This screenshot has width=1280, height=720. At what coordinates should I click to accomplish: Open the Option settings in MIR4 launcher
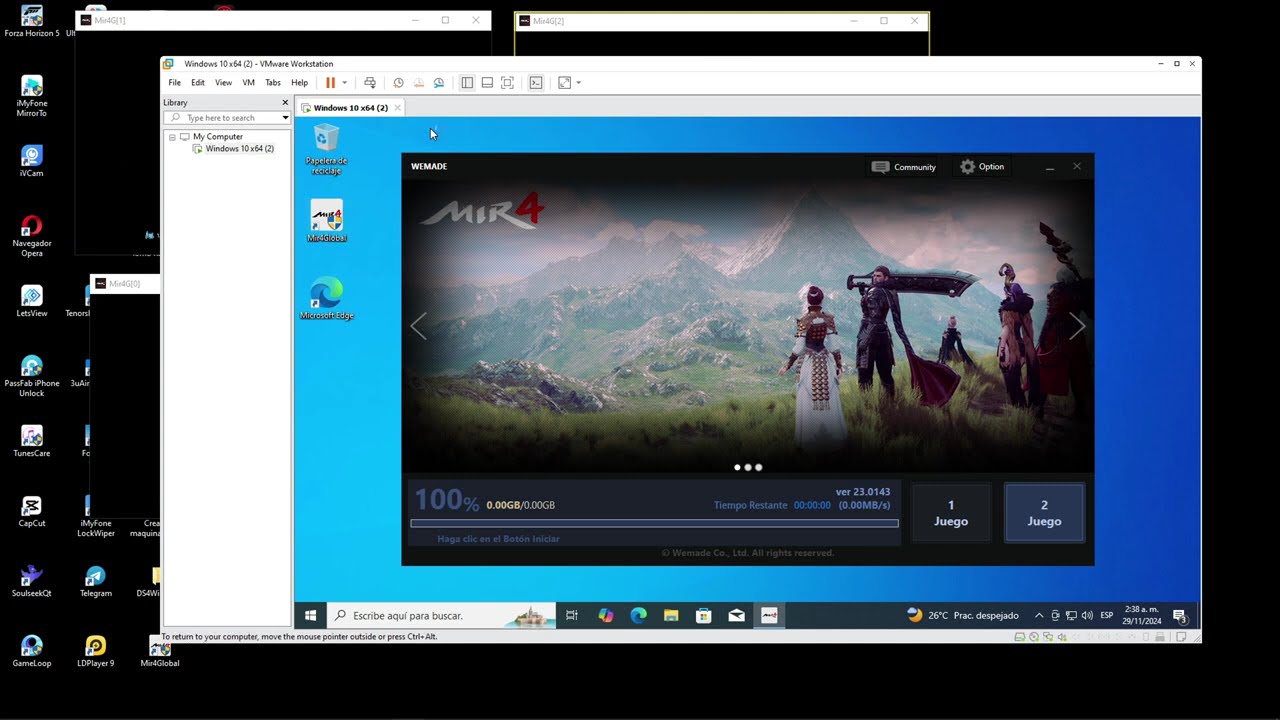(x=982, y=167)
